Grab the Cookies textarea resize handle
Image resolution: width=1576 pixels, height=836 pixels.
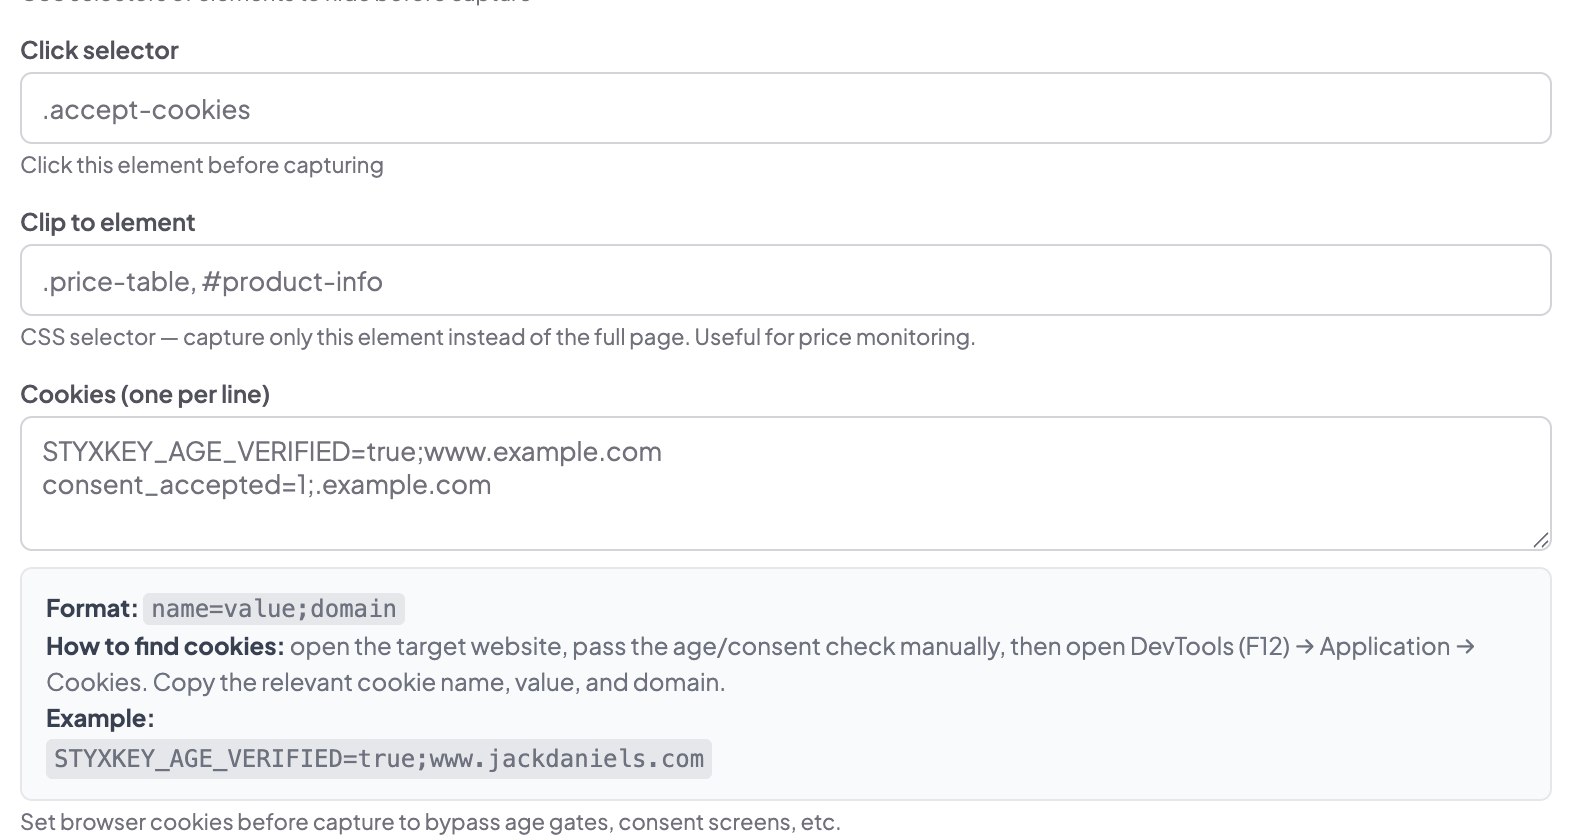pos(1540,540)
